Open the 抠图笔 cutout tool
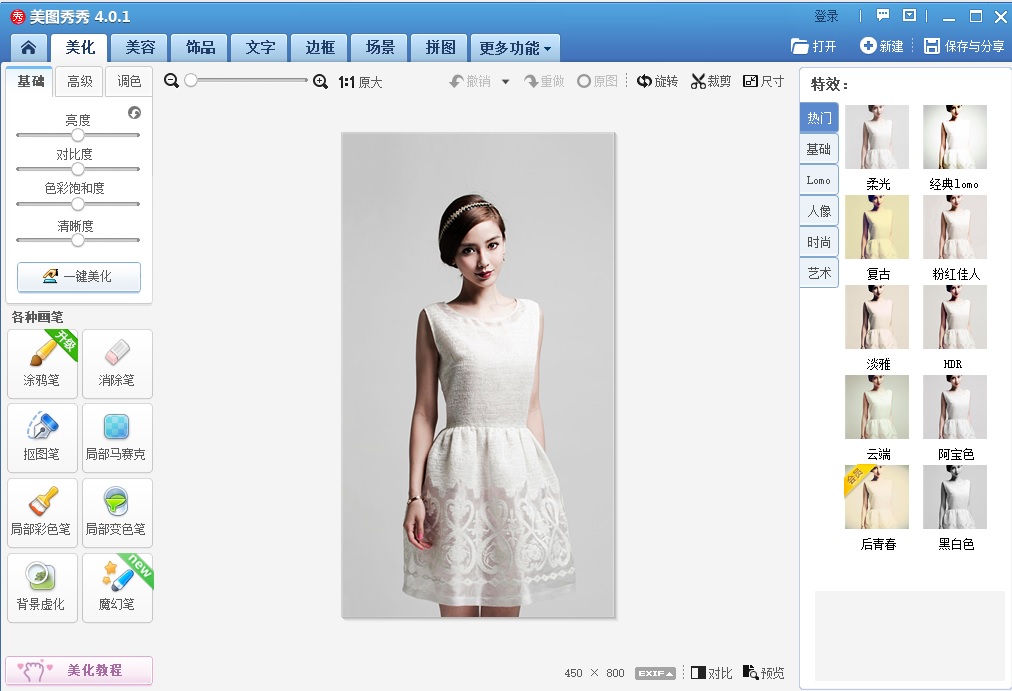The width and height of the screenshot is (1012, 691). tap(43, 436)
